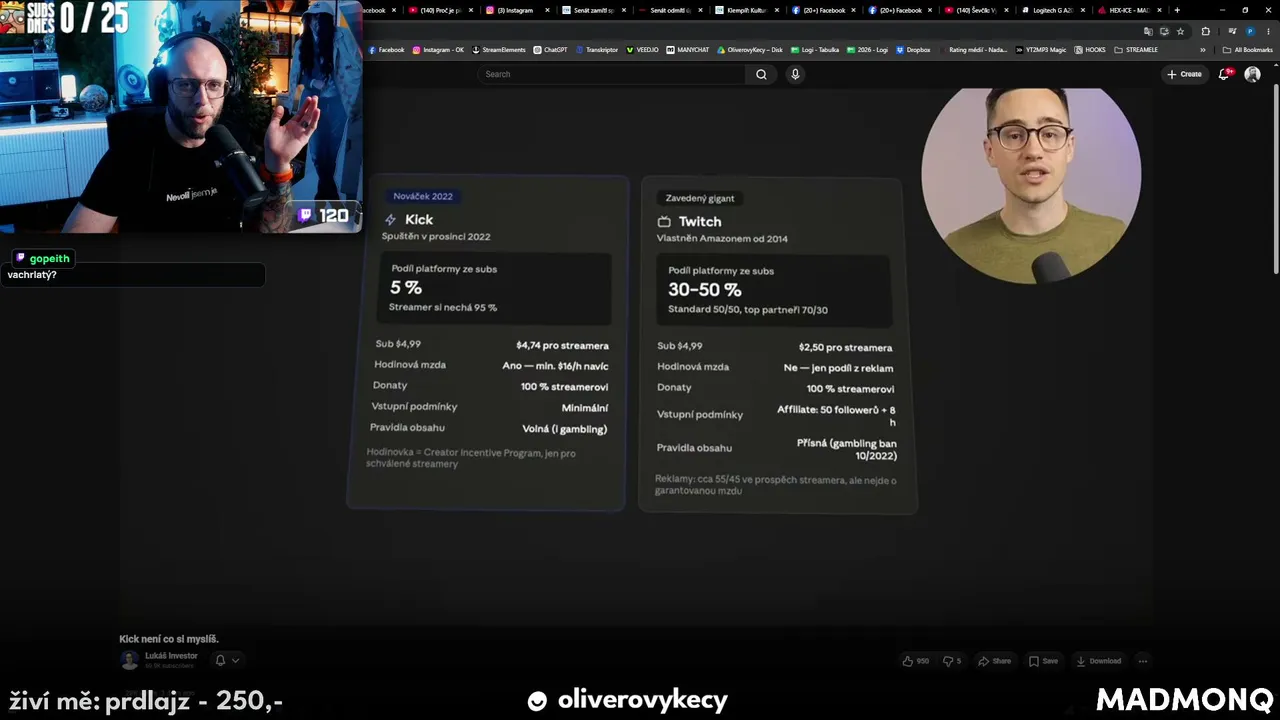Viewport: 1280px width, 720px height.
Task: Open the All Bookmarks folder
Action: 1248,49
